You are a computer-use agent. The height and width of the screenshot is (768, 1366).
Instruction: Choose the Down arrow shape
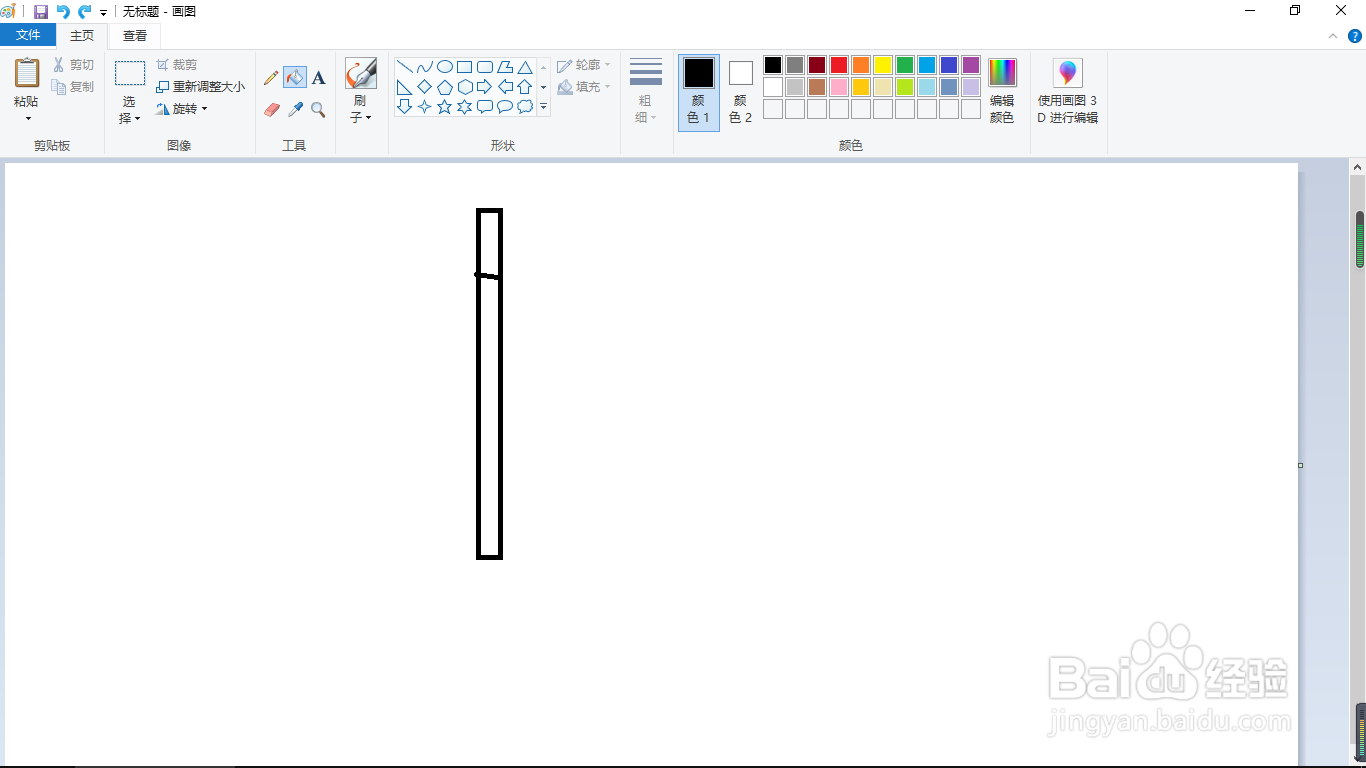(405, 106)
